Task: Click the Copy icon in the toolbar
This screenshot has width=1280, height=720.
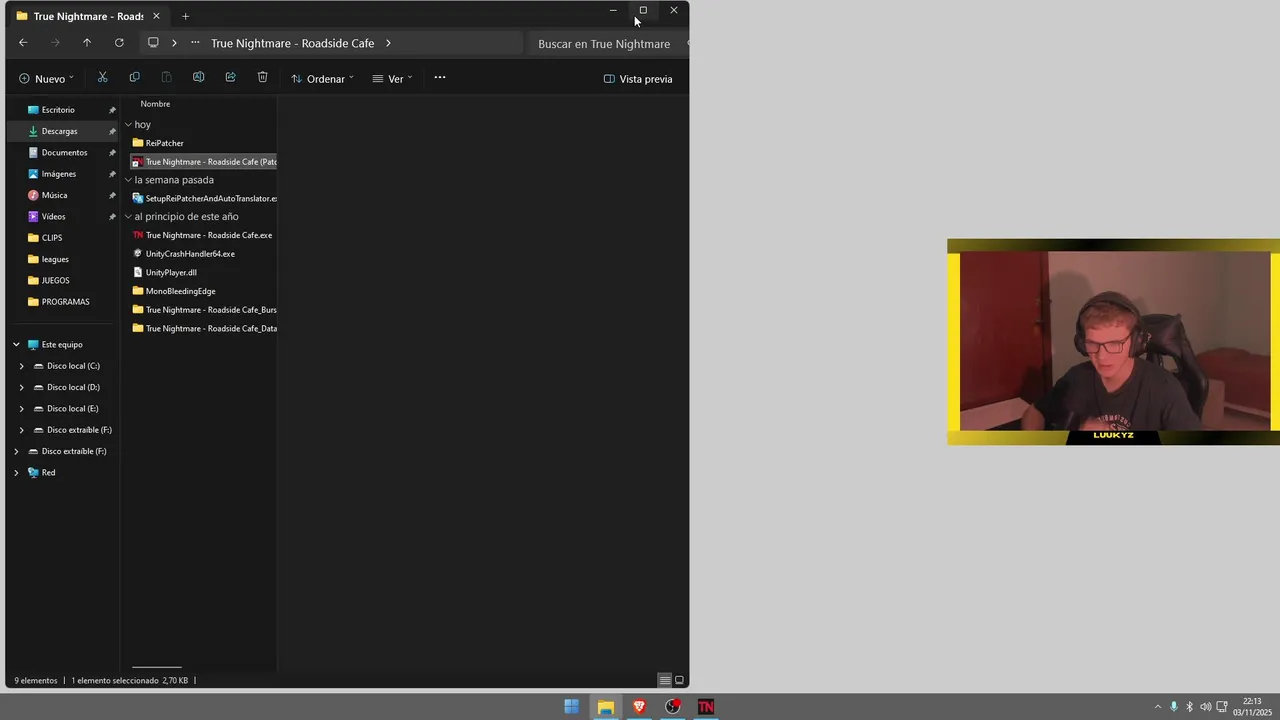Action: tap(134, 78)
